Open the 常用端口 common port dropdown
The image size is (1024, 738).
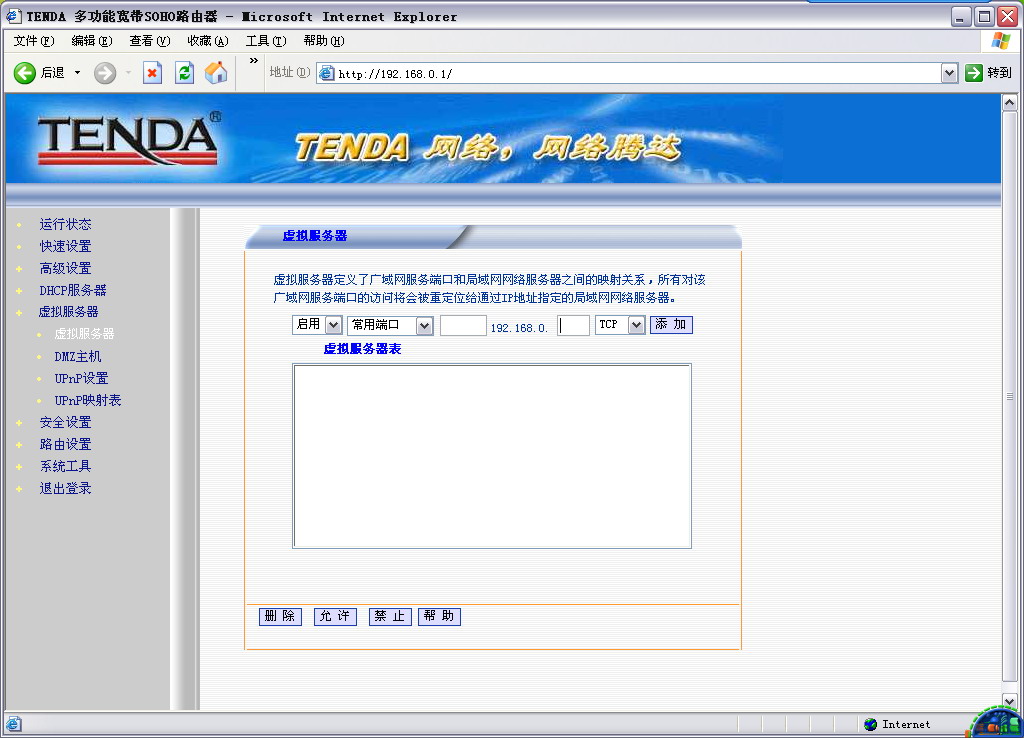390,325
